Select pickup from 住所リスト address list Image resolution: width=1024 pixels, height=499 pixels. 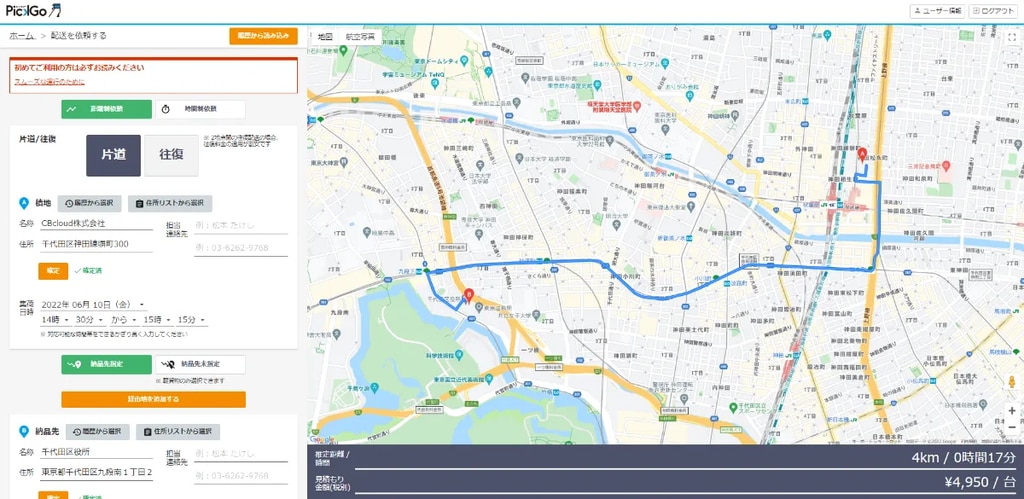(x=170, y=204)
